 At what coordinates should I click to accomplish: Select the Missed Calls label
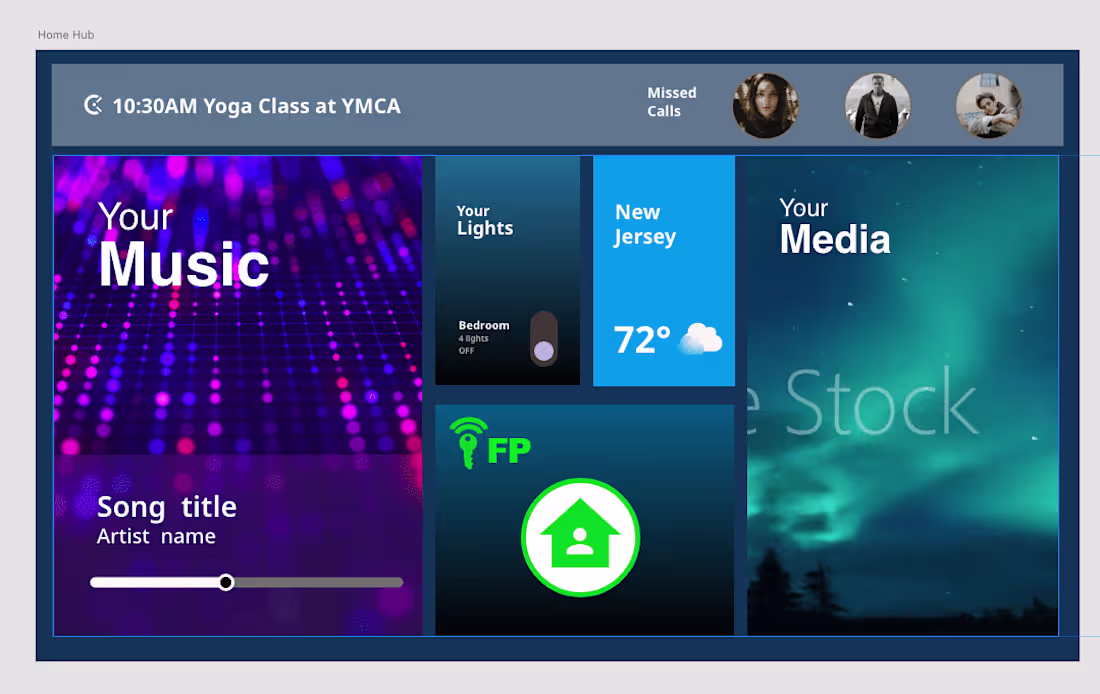[671, 101]
